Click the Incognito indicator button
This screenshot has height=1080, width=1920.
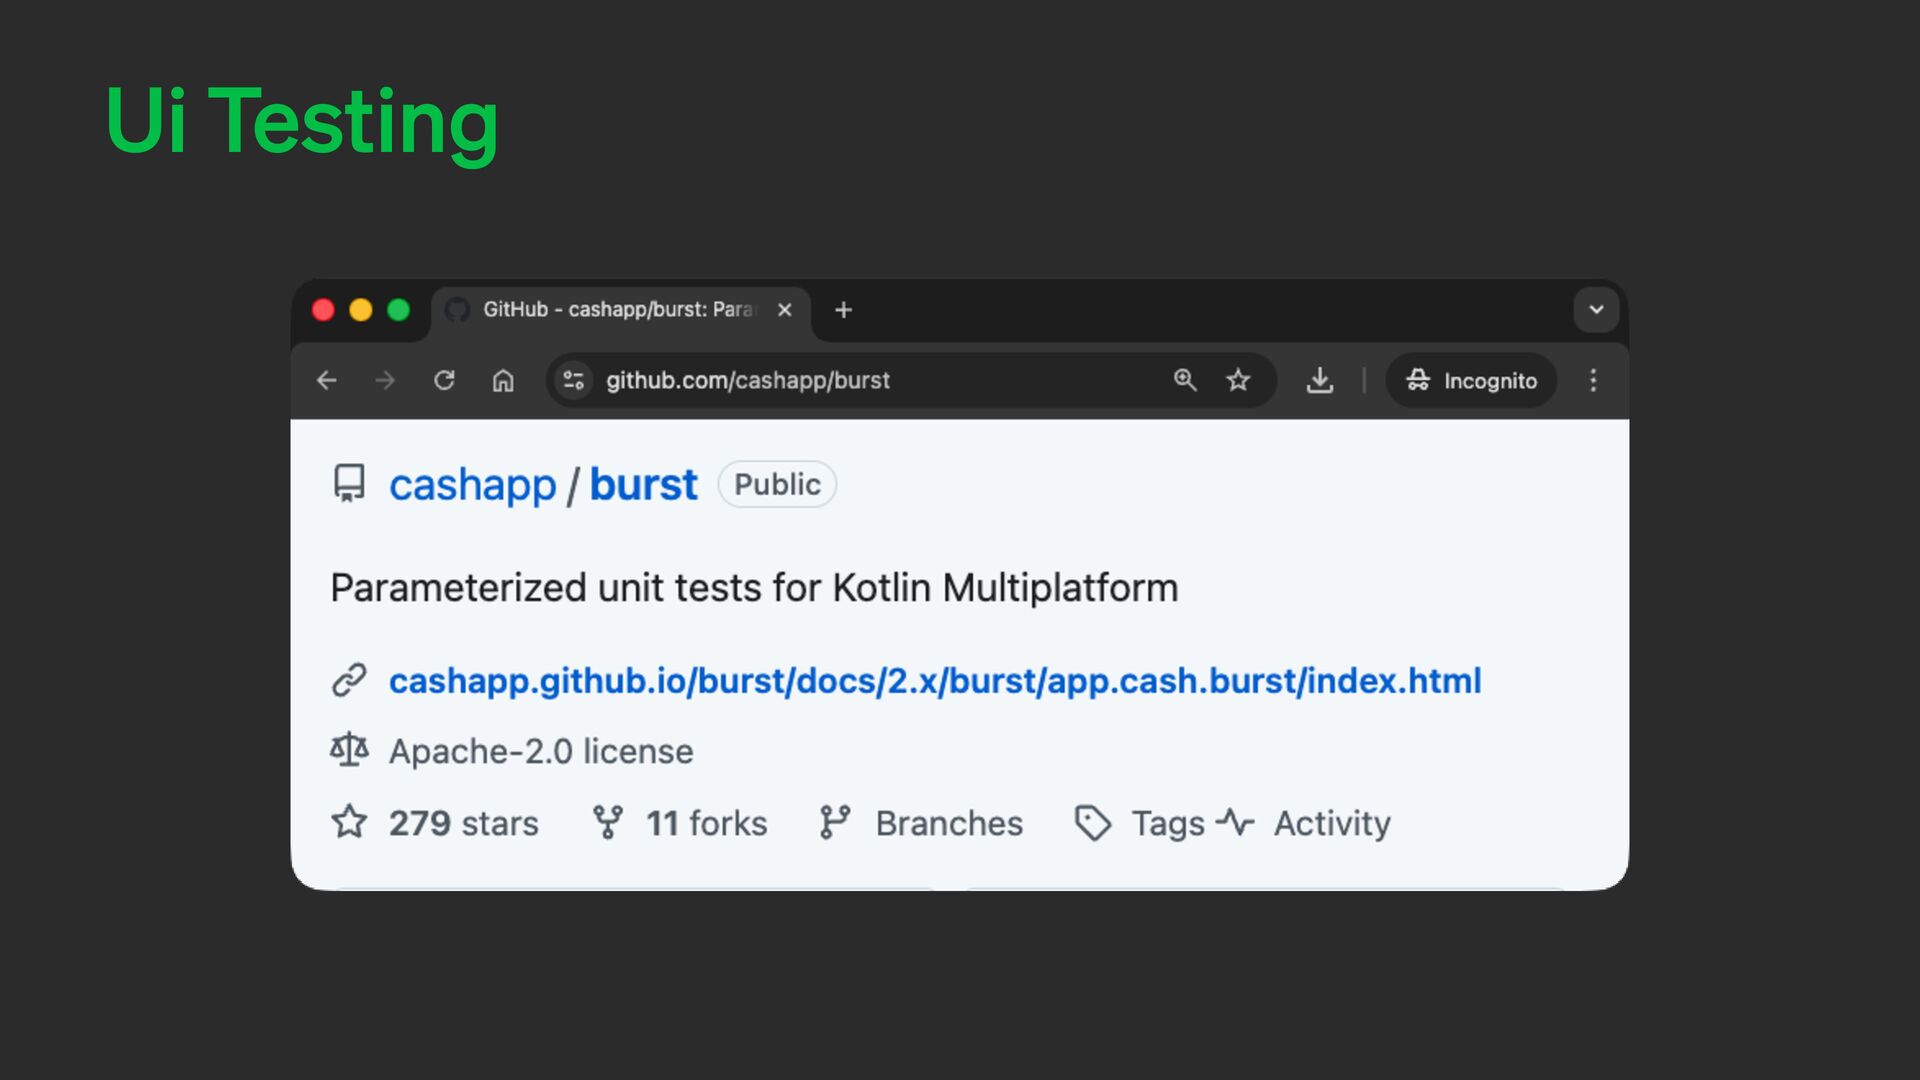coord(1471,381)
